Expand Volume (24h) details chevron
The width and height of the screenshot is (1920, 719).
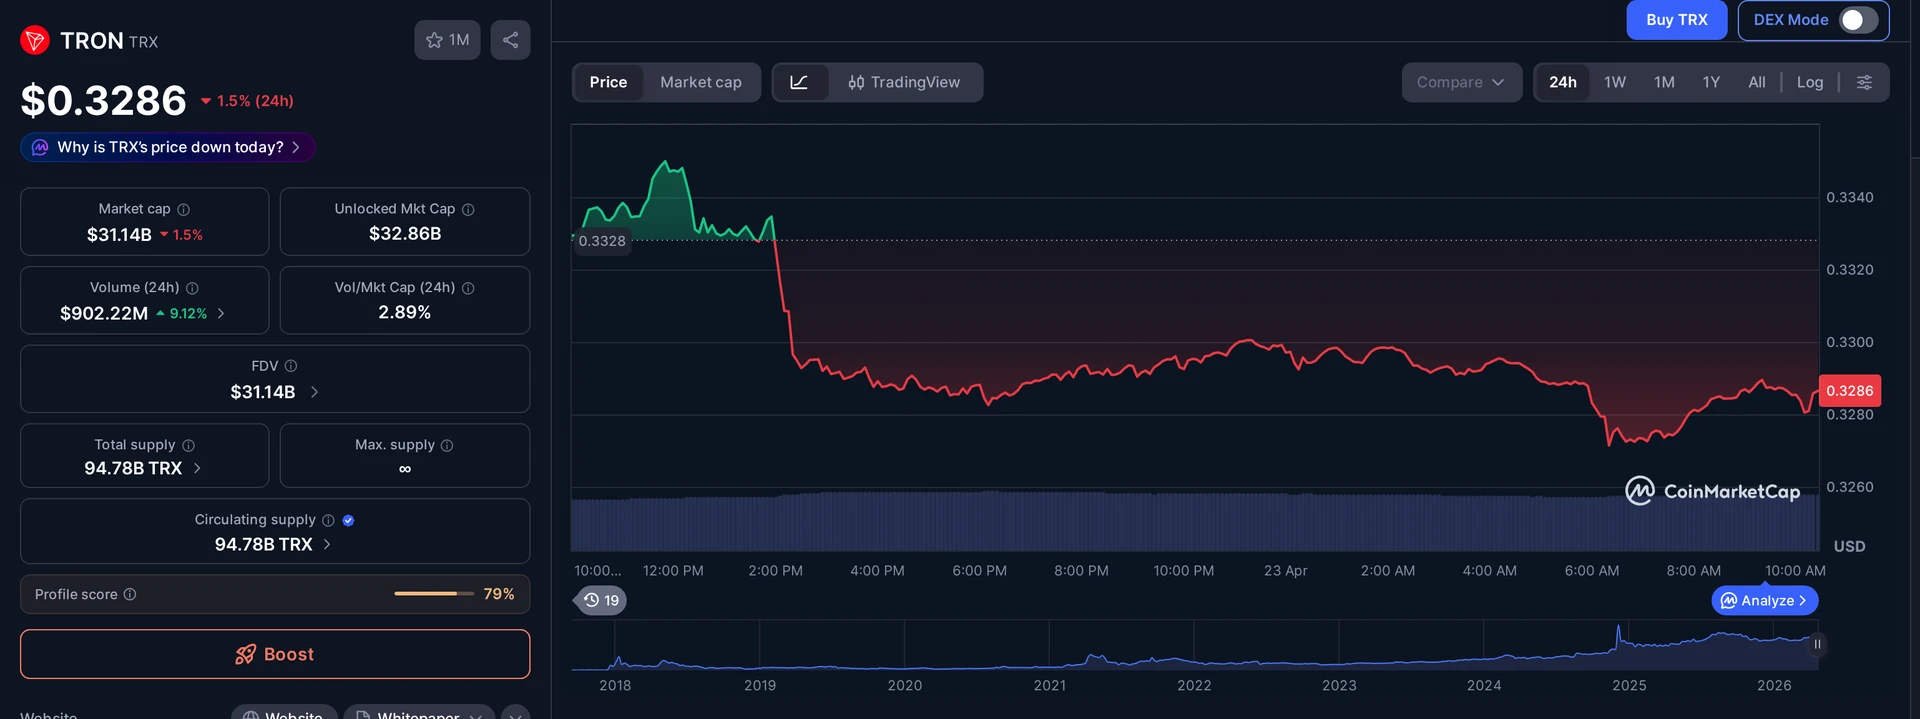pyautogui.click(x=221, y=313)
